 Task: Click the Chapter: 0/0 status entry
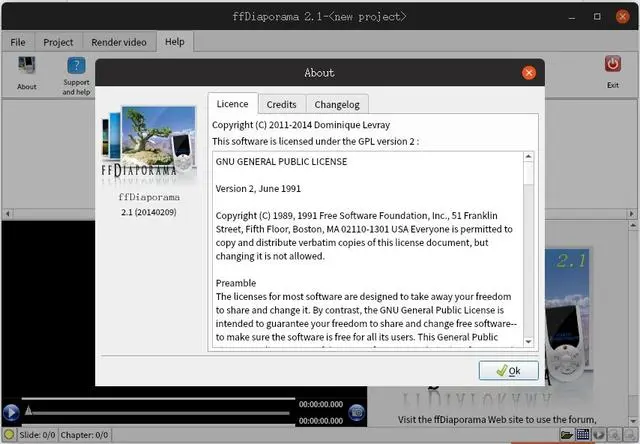pos(84,435)
